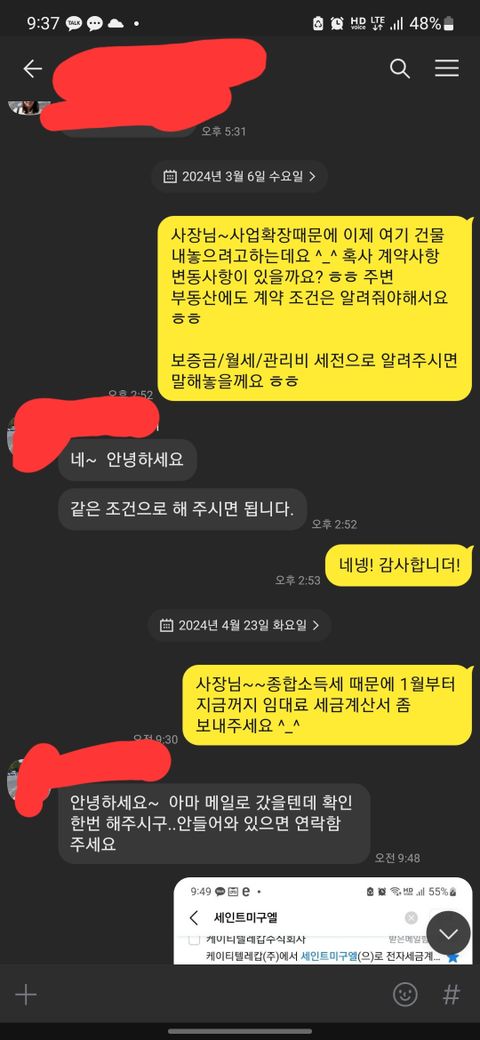Open the chat room hamburger menu
480x1040 pixels.
447,69
